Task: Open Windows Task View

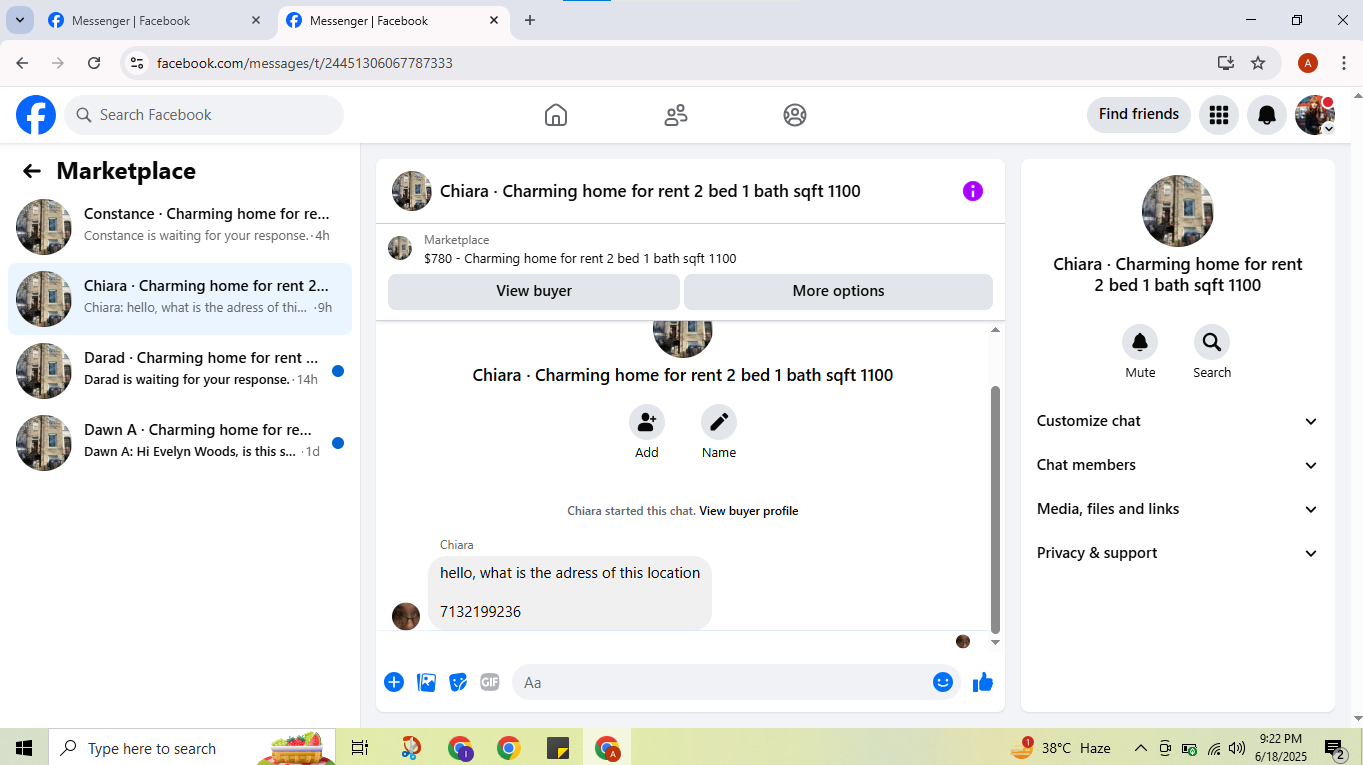Action: [x=360, y=748]
